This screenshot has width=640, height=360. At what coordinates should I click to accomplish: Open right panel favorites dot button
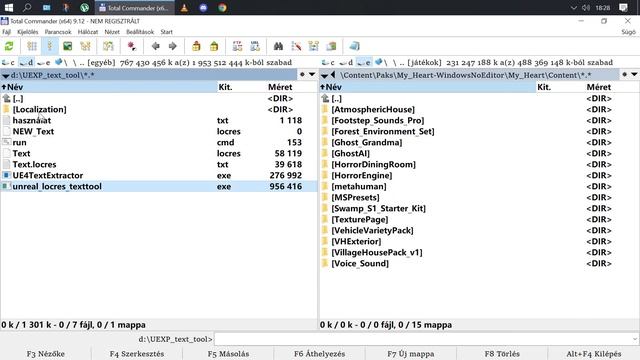624,75
